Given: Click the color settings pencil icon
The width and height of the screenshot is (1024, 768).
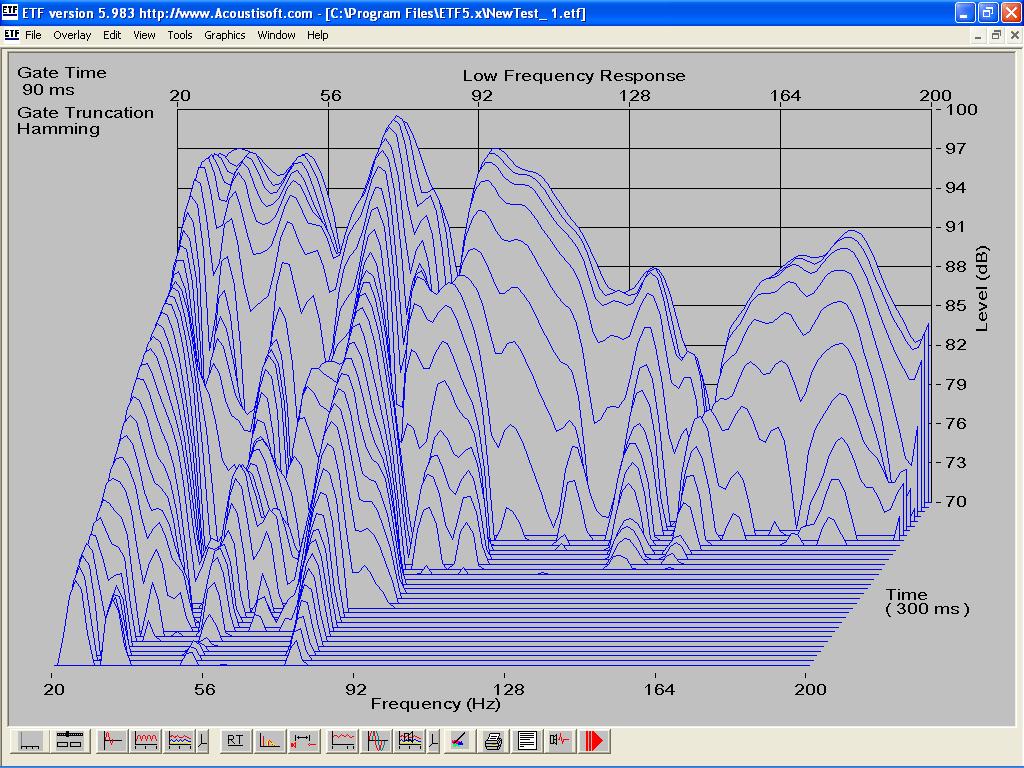Looking at the screenshot, I should [458, 741].
